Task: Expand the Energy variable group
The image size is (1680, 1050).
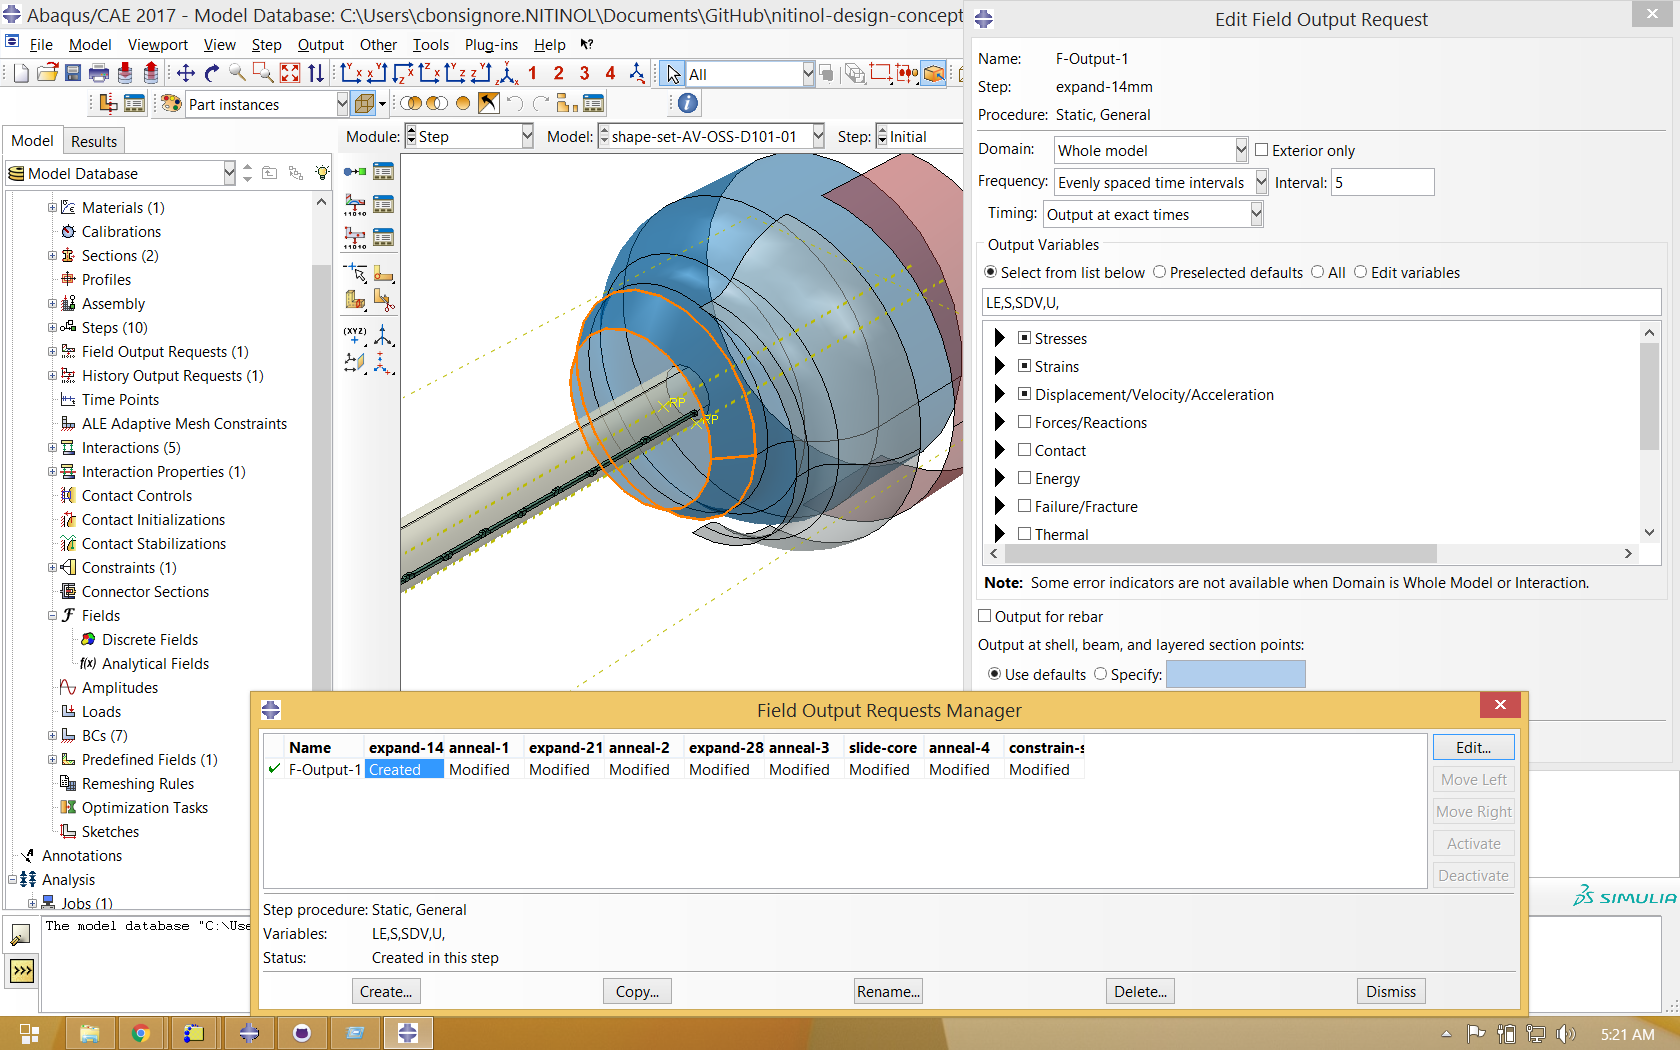Action: tap(999, 478)
